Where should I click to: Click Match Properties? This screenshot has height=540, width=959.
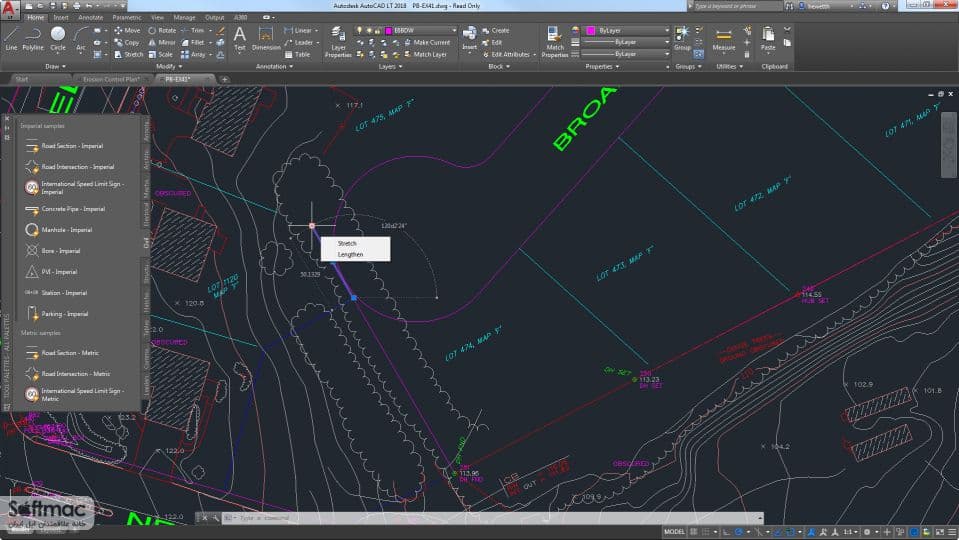(x=555, y=42)
